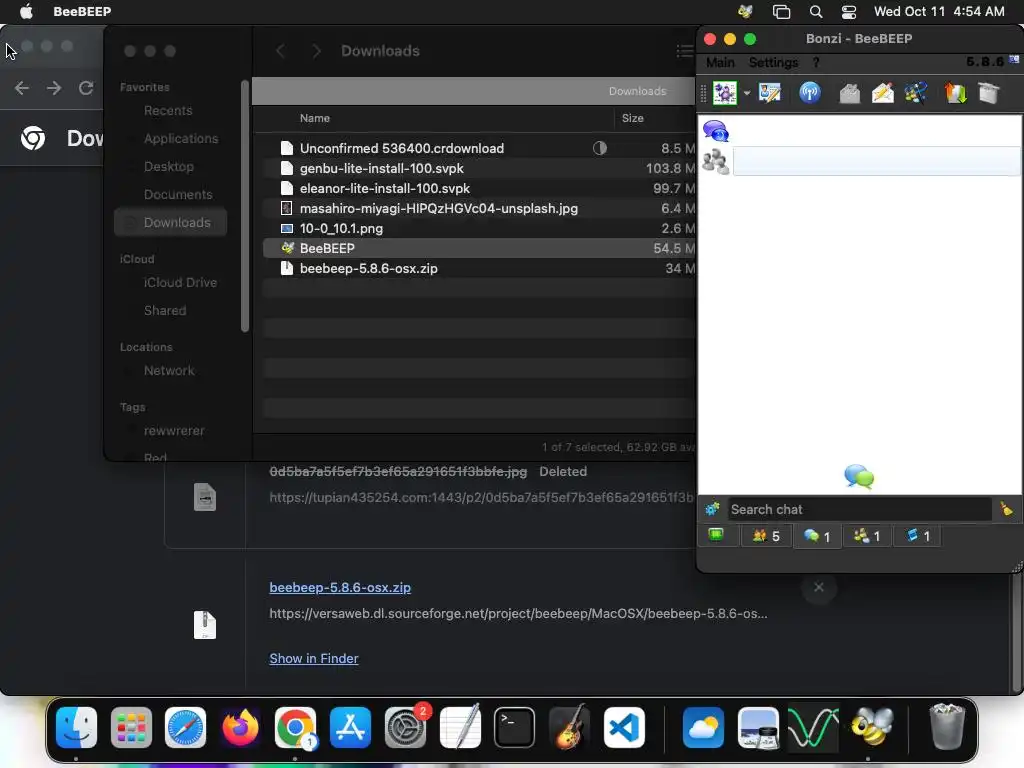The width and height of the screenshot is (1024, 768).
Task: Open the ? help menu in BeeBEEP
Action: click(816, 63)
